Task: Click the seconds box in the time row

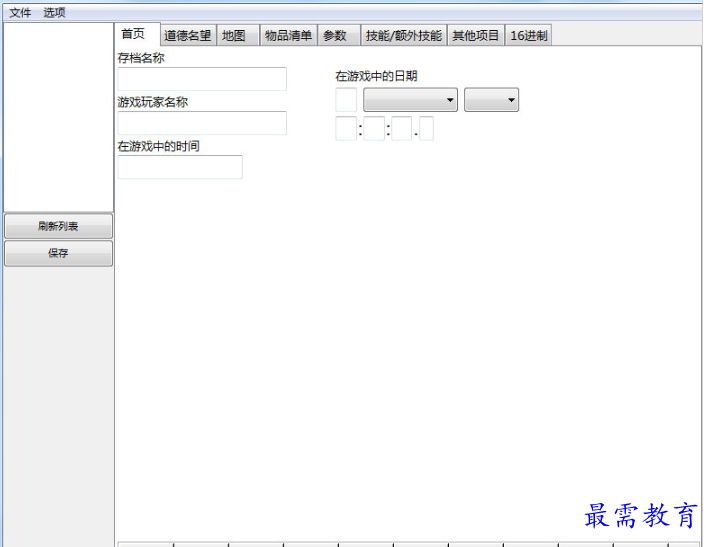Action: click(x=402, y=128)
